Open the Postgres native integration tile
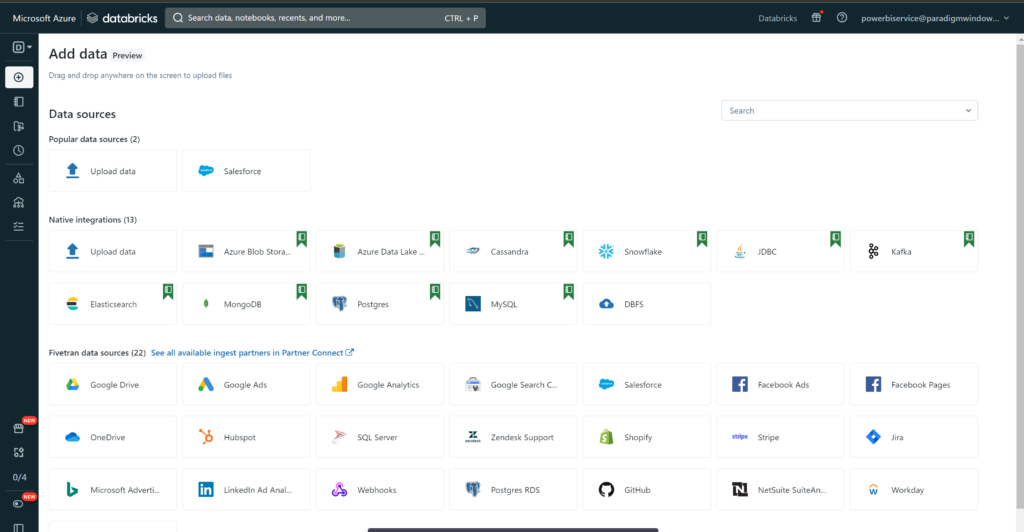The width and height of the screenshot is (1024, 532). coord(379,304)
